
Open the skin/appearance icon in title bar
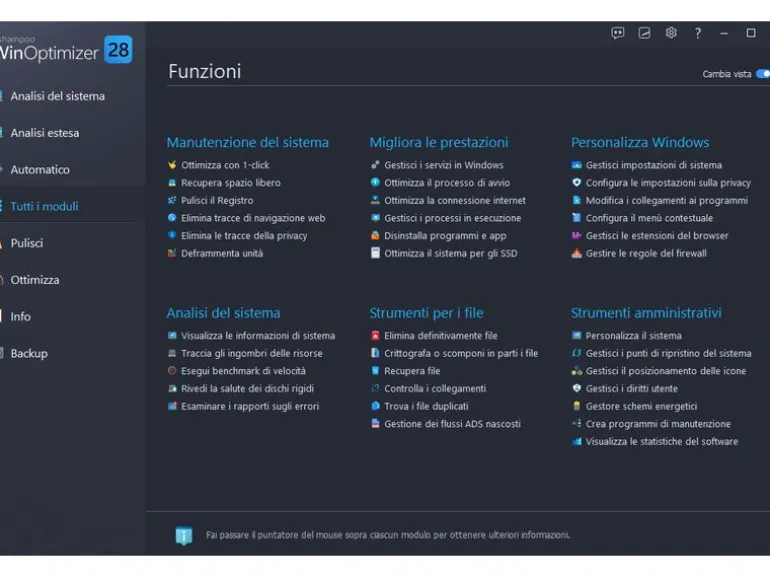click(x=644, y=33)
